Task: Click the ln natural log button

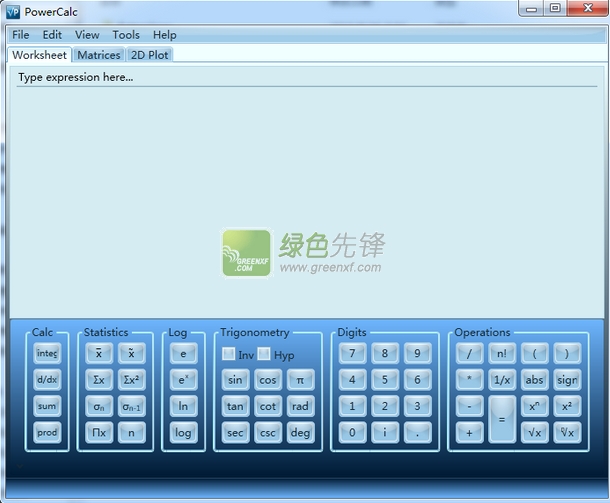Action: click(183, 406)
